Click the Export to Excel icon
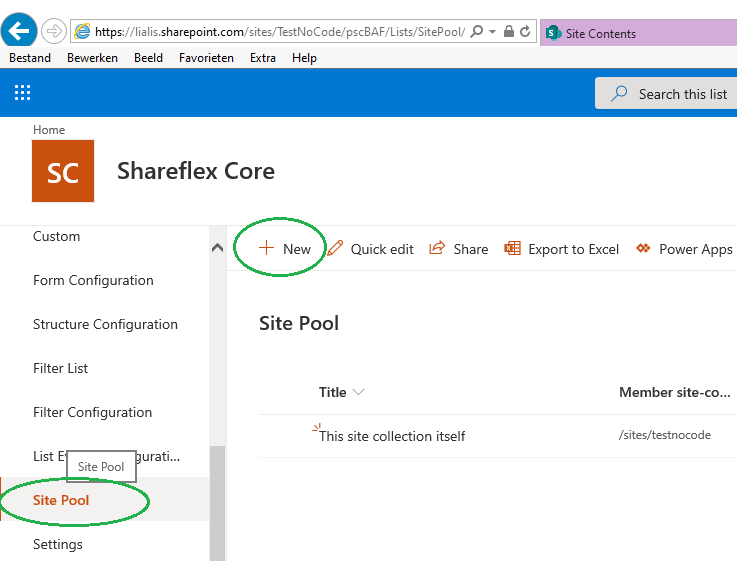The image size is (737, 561). 512,248
